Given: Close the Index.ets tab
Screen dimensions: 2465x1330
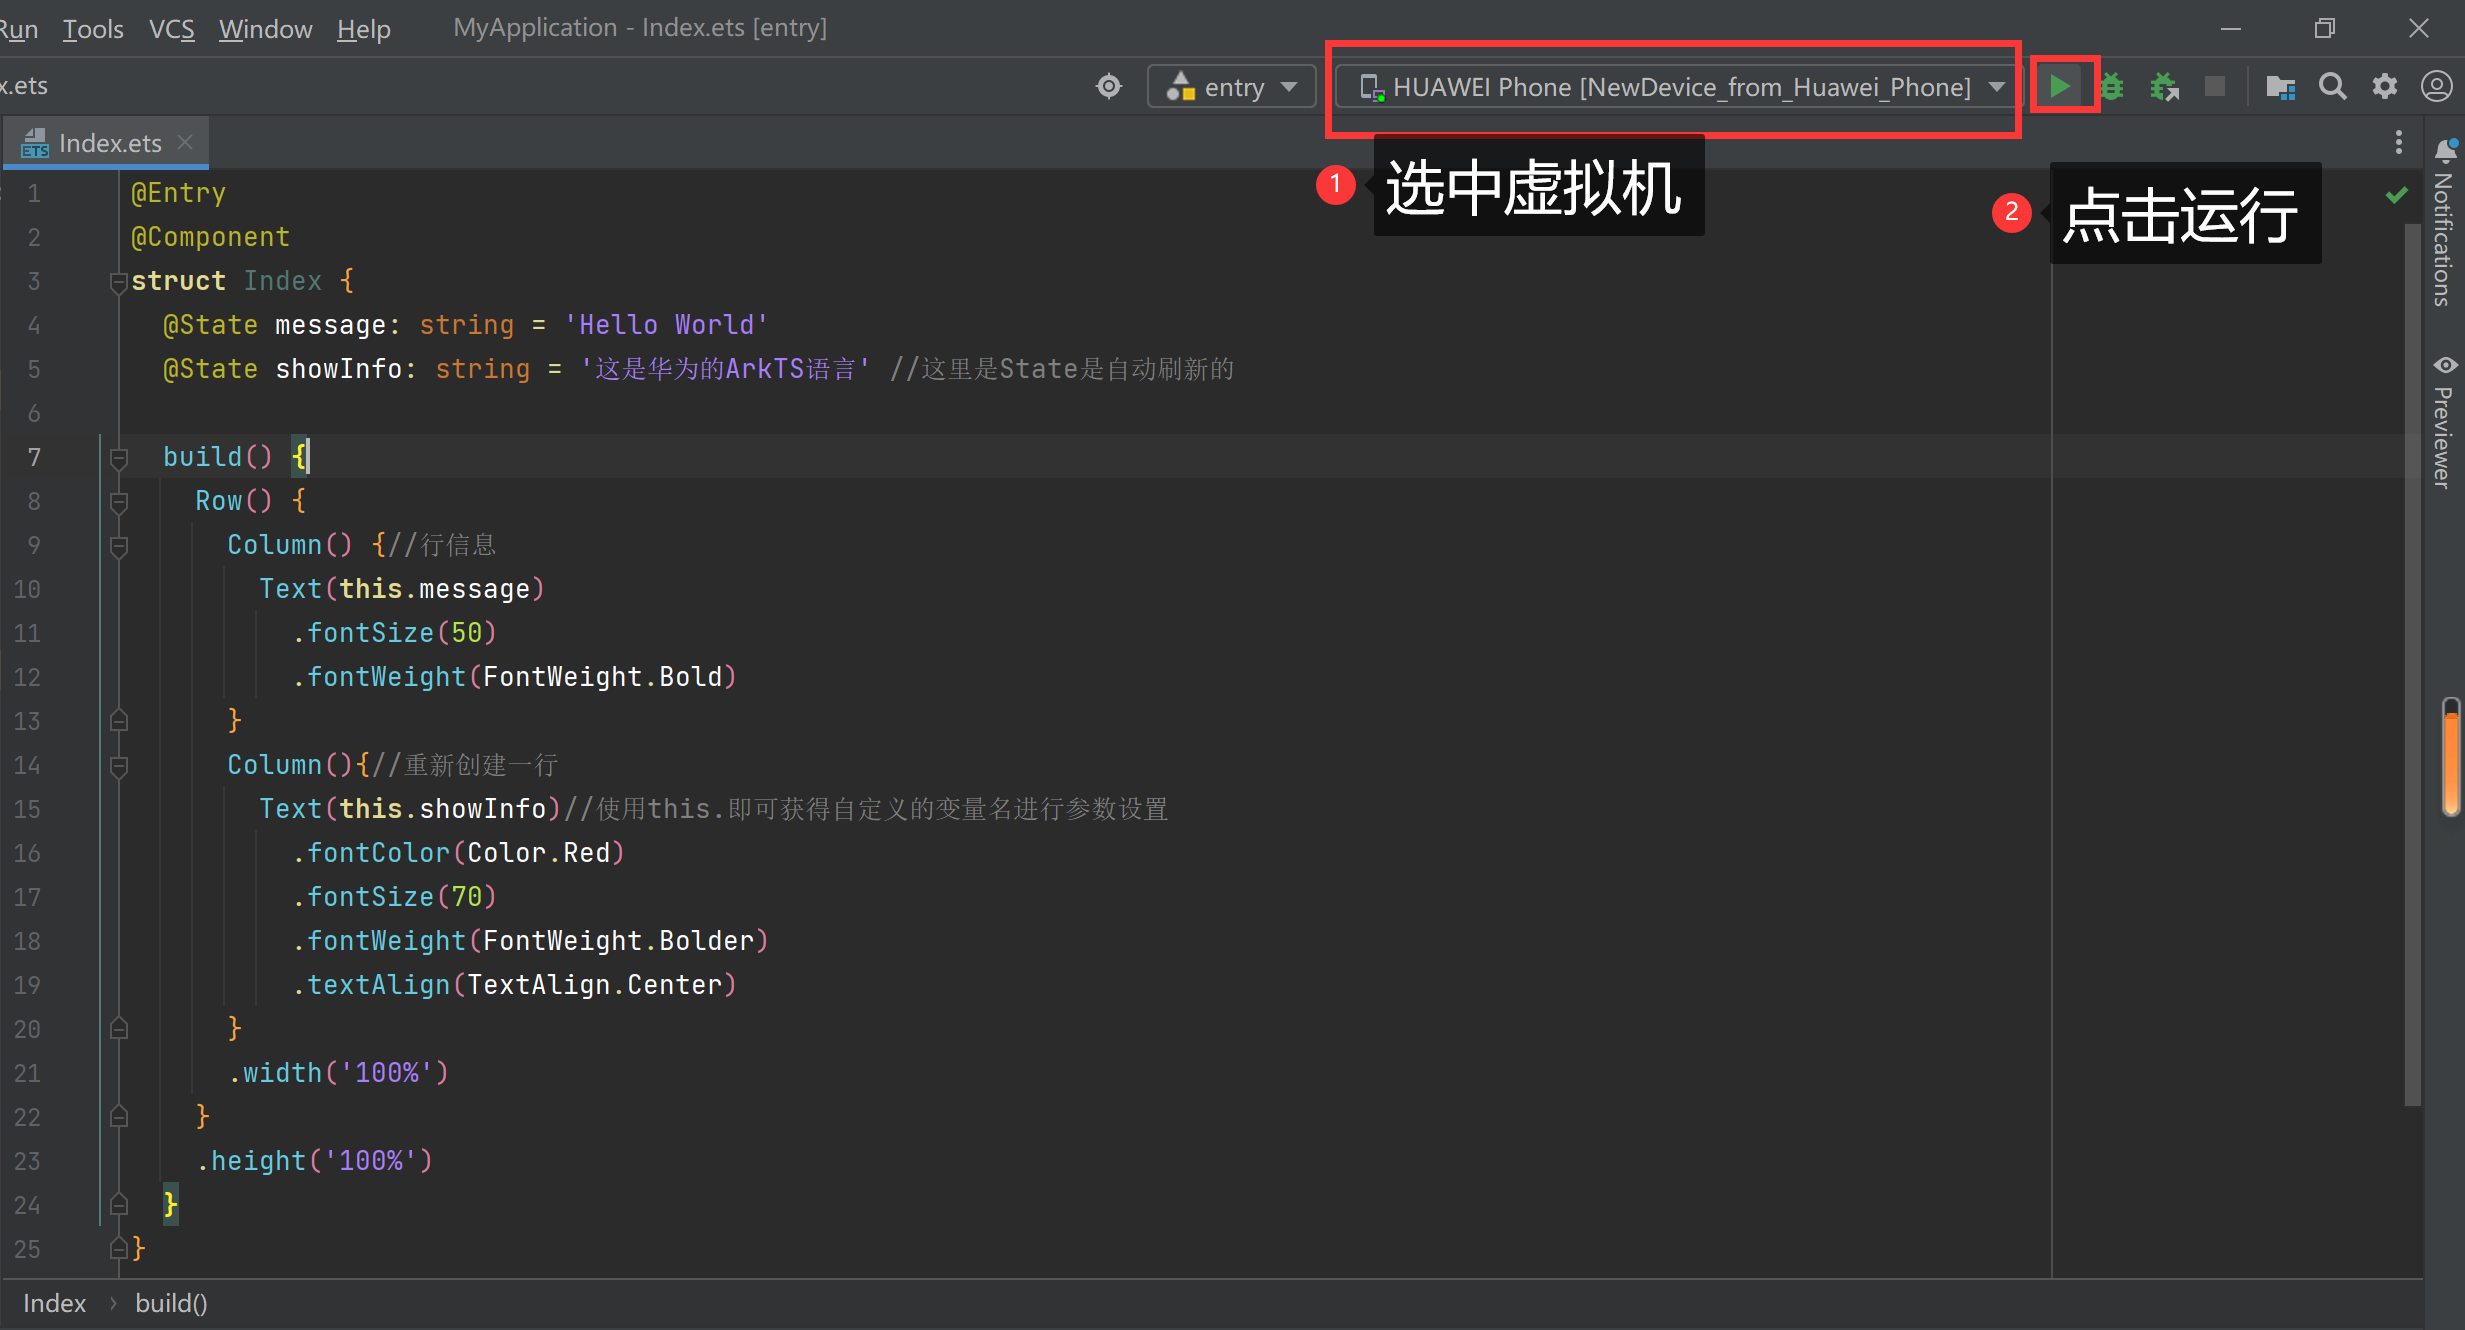Looking at the screenshot, I should click(185, 142).
